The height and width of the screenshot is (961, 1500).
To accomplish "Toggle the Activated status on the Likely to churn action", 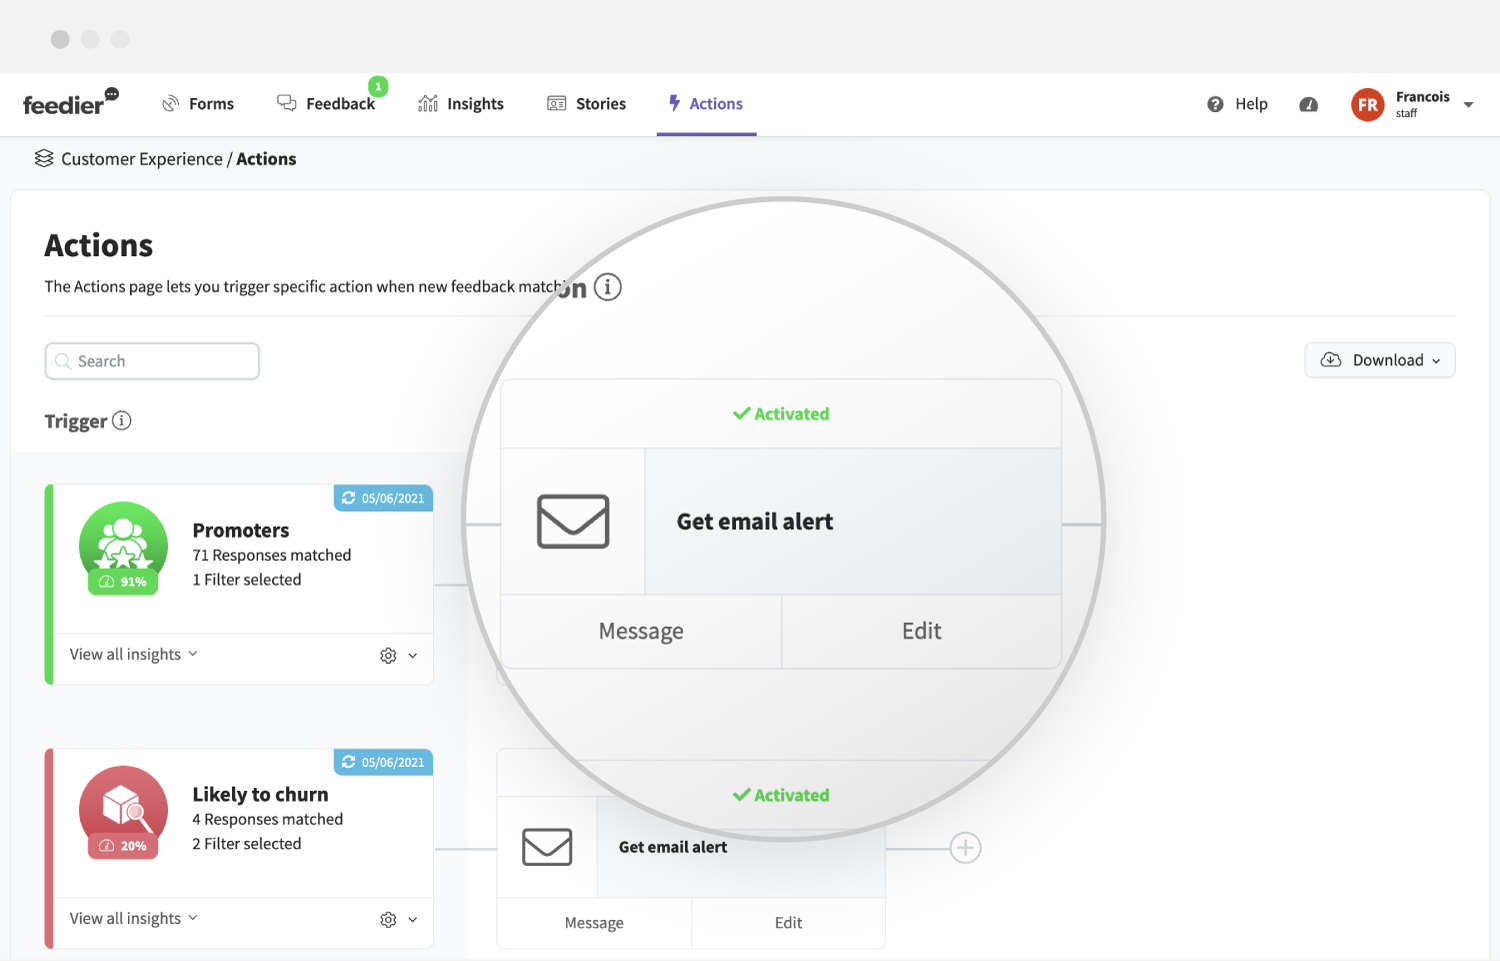I will pos(781,795).
